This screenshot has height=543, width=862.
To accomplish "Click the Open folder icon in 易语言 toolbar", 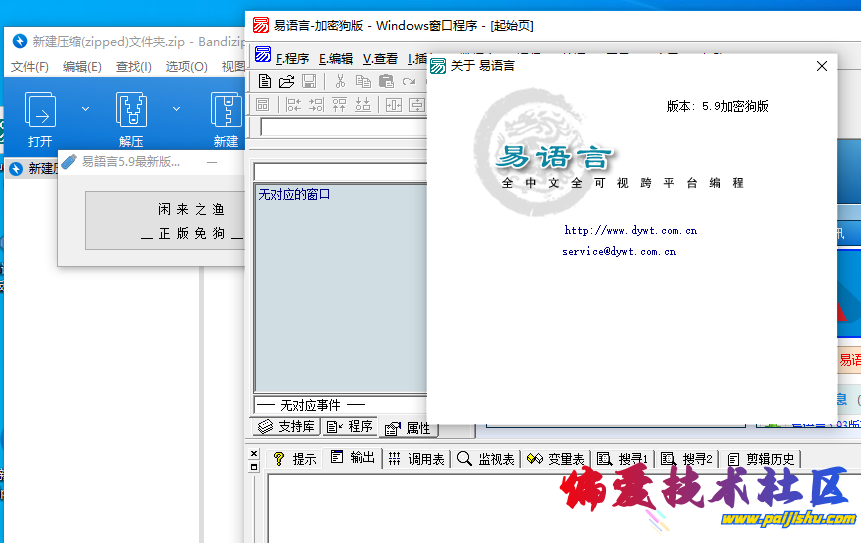I will point(286,81).
